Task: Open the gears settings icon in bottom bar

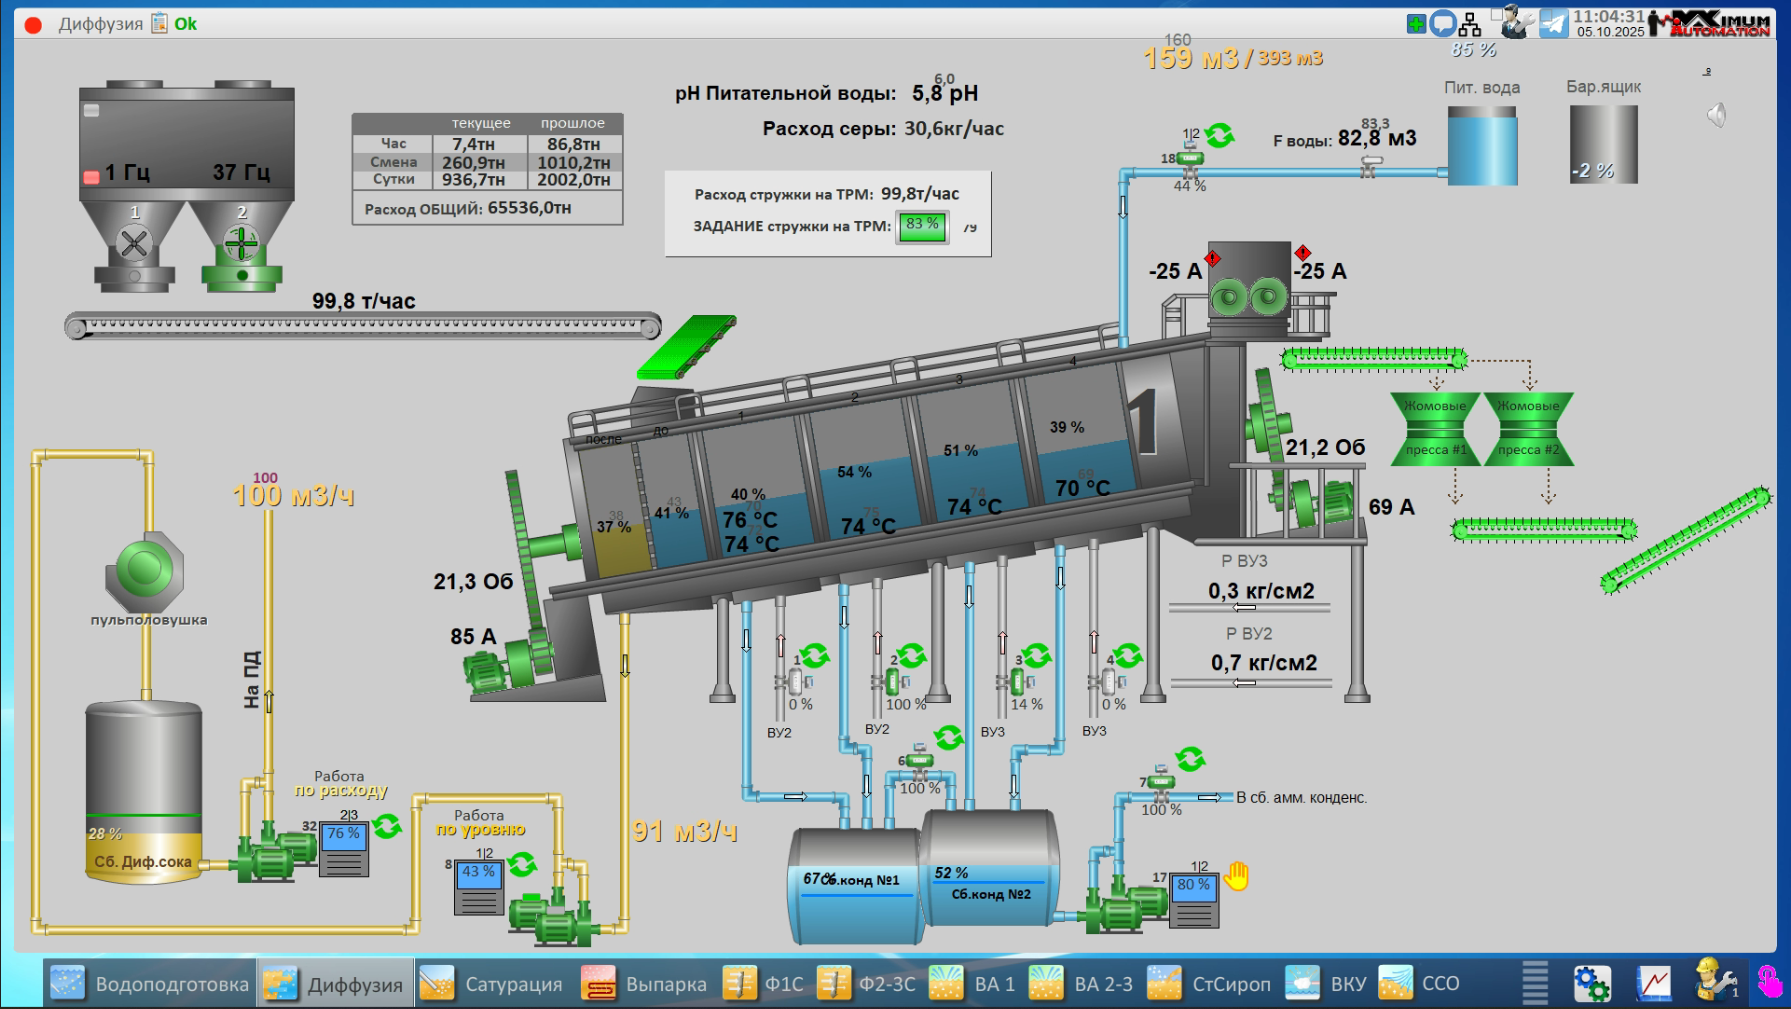Action: pos(1591,983)
